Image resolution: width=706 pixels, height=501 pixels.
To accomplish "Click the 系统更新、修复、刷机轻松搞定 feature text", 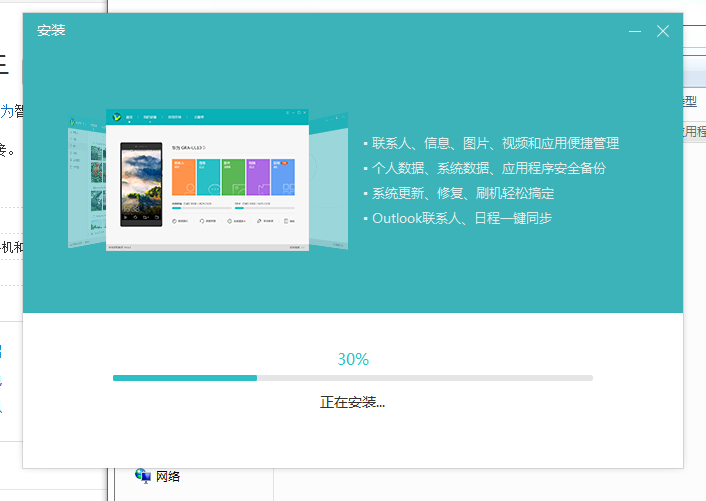I will pos(463,194).
